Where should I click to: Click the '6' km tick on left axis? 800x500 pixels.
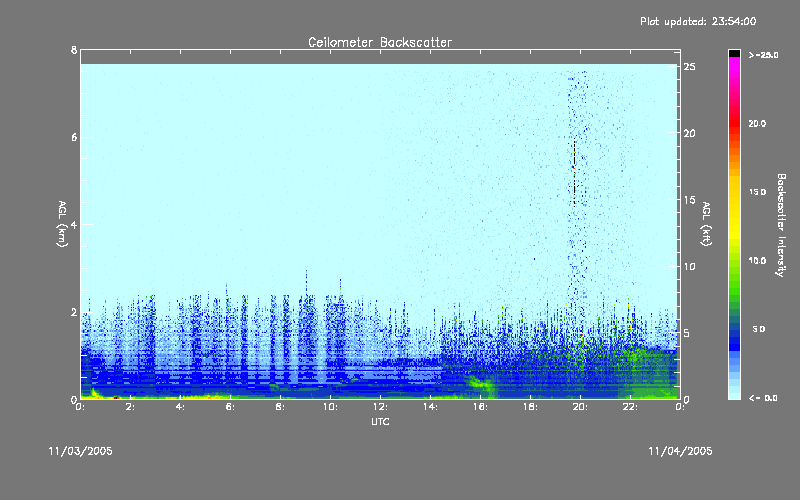point(74,137)
